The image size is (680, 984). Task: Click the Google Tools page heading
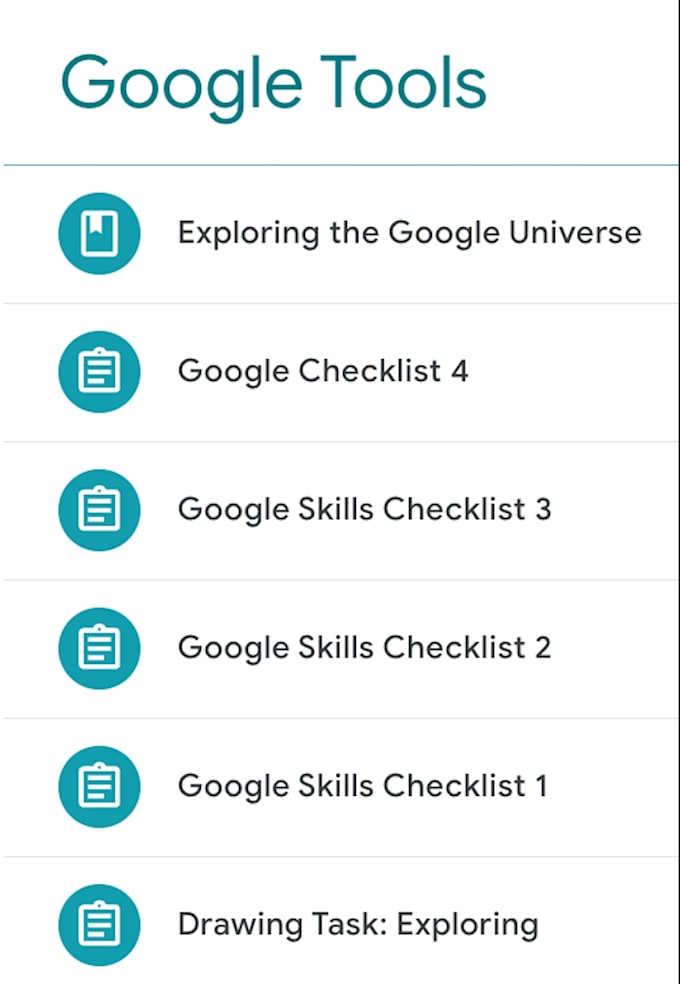coord(274,82)
